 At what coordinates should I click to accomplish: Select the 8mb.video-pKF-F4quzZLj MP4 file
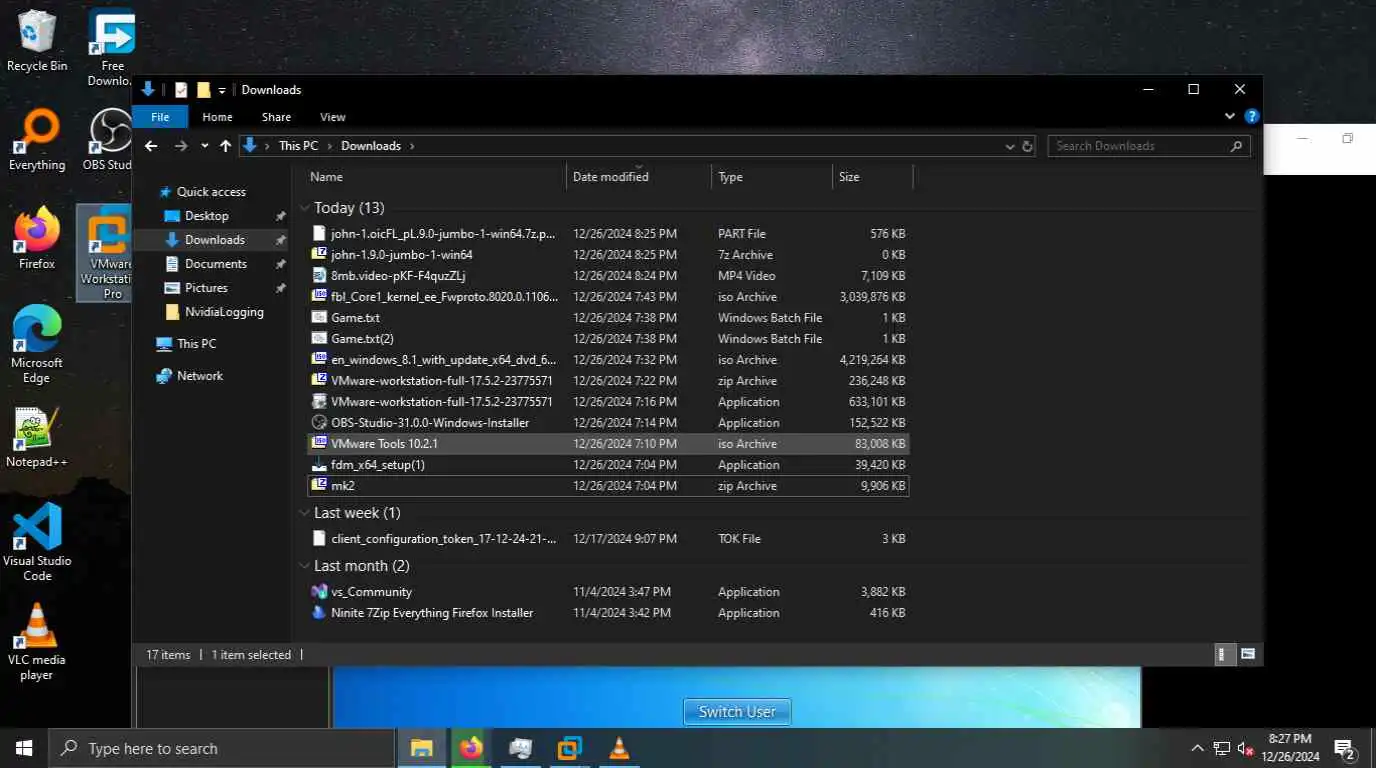point(608,276)
